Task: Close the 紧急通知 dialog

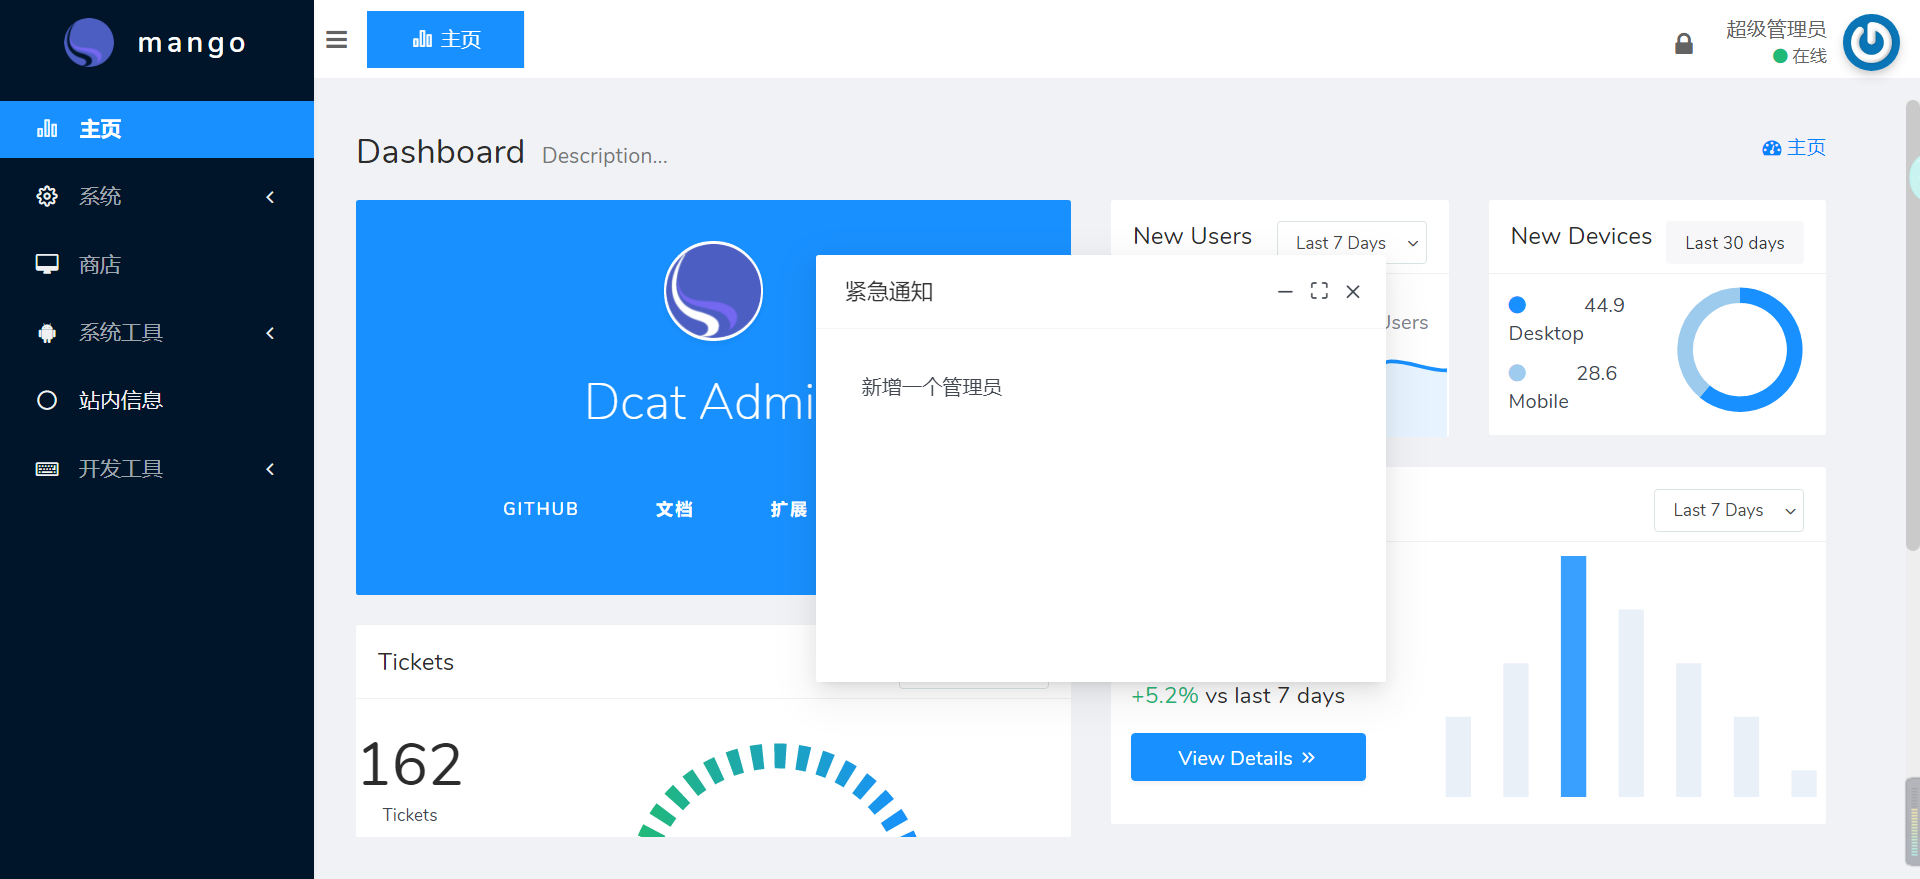Action: pyautogui.click(x=1353, y=291)
